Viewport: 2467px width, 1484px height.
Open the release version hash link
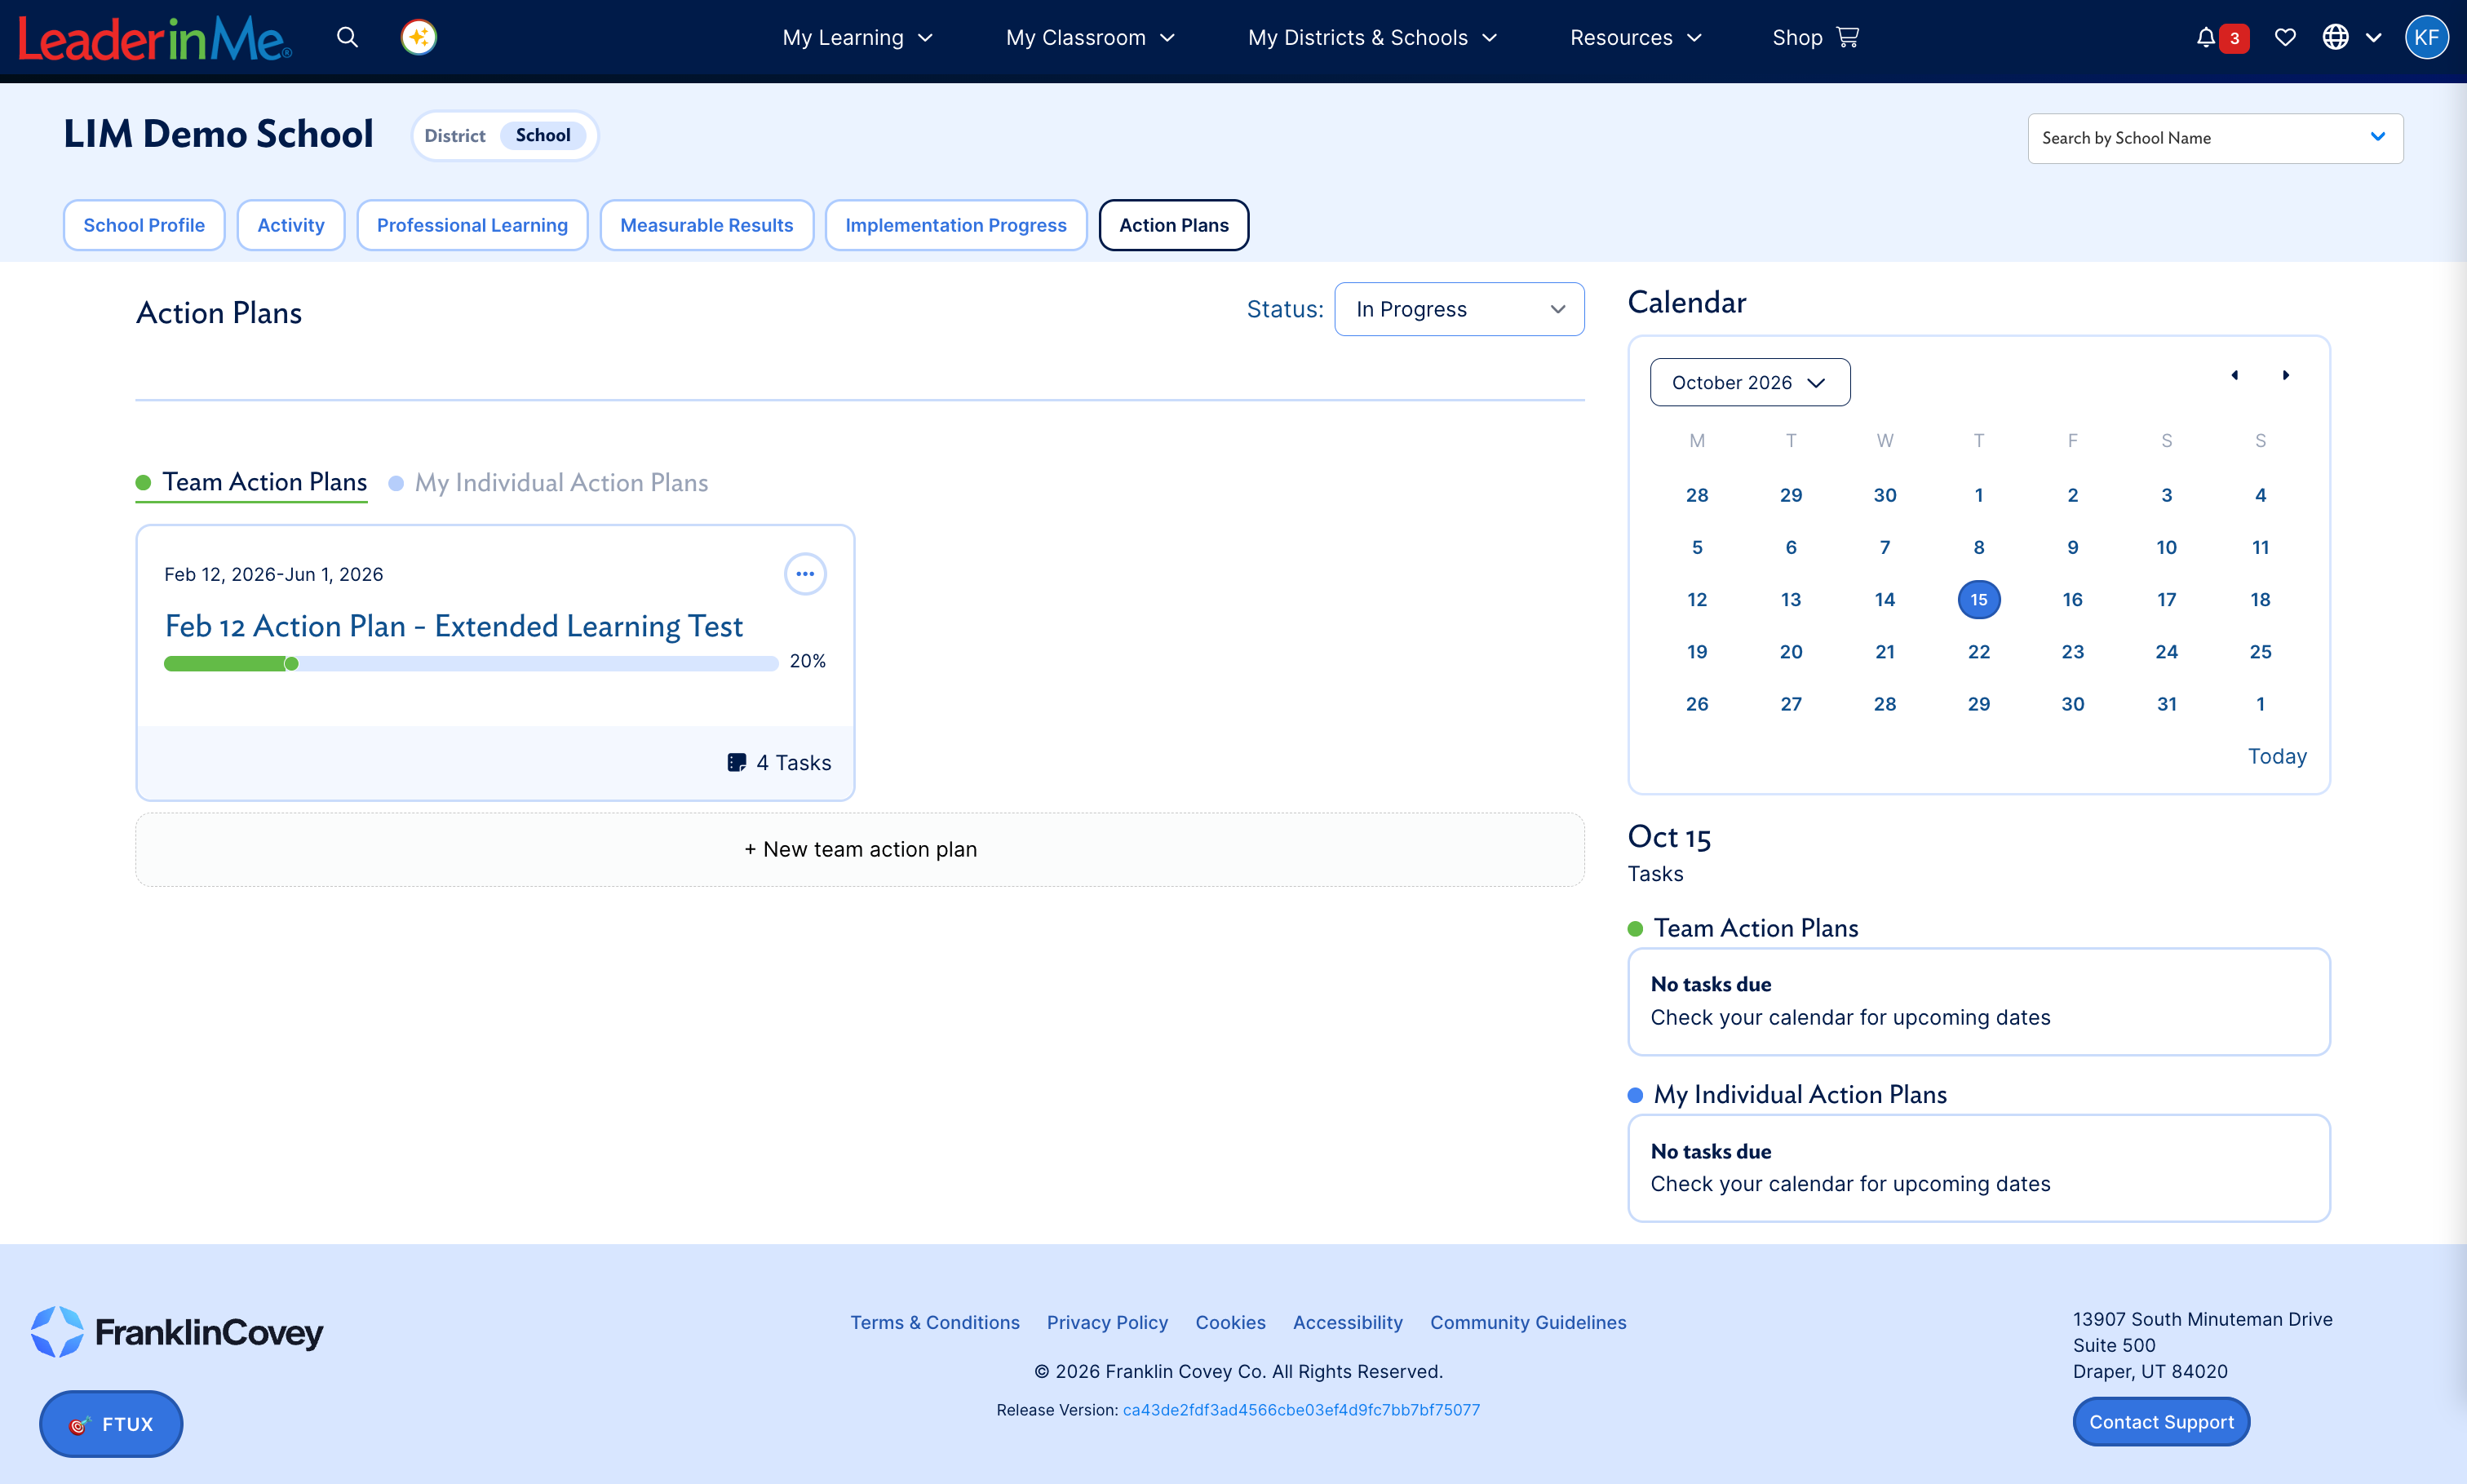[1301, 1410]
